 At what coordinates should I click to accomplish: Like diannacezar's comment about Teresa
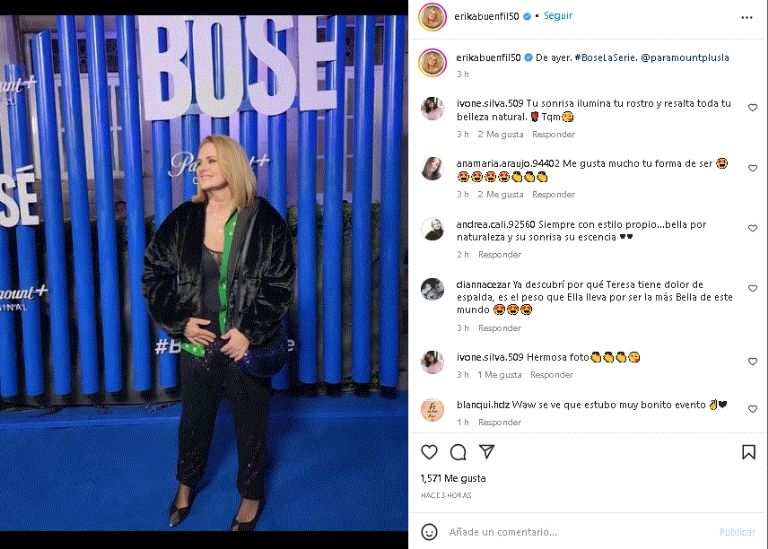tap(752, 288)
